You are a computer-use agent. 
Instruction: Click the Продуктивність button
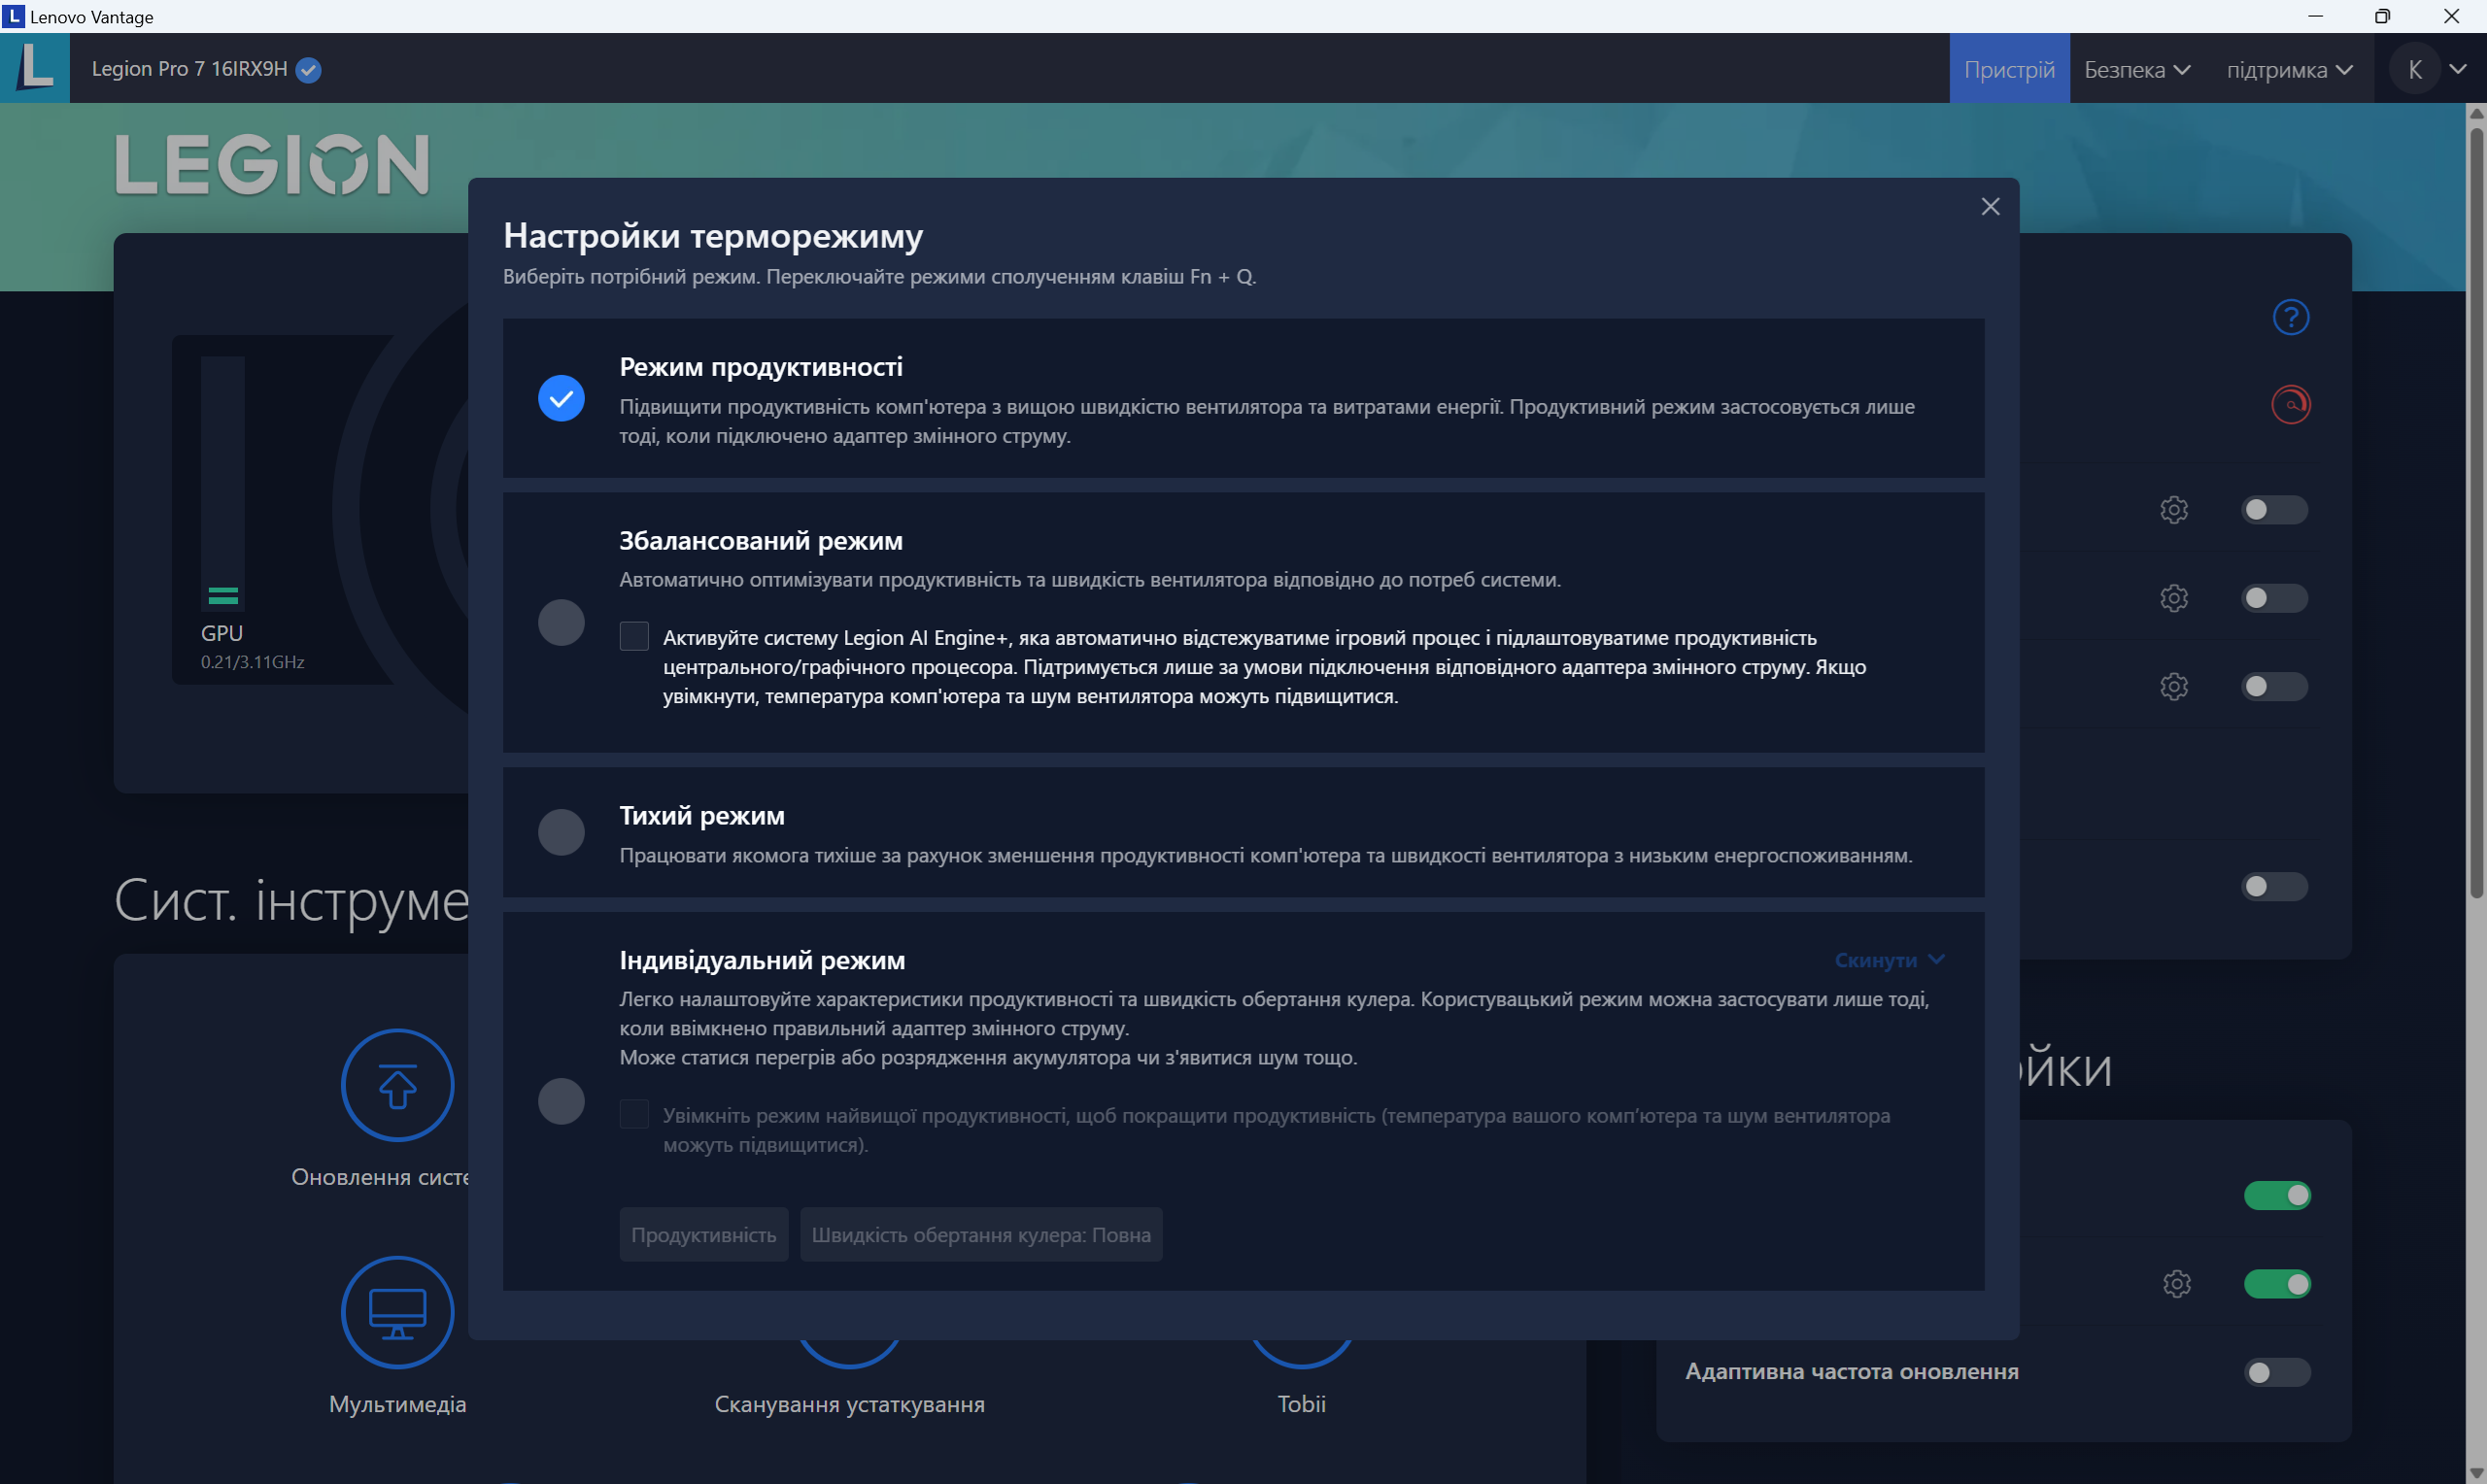(703, 1234)
